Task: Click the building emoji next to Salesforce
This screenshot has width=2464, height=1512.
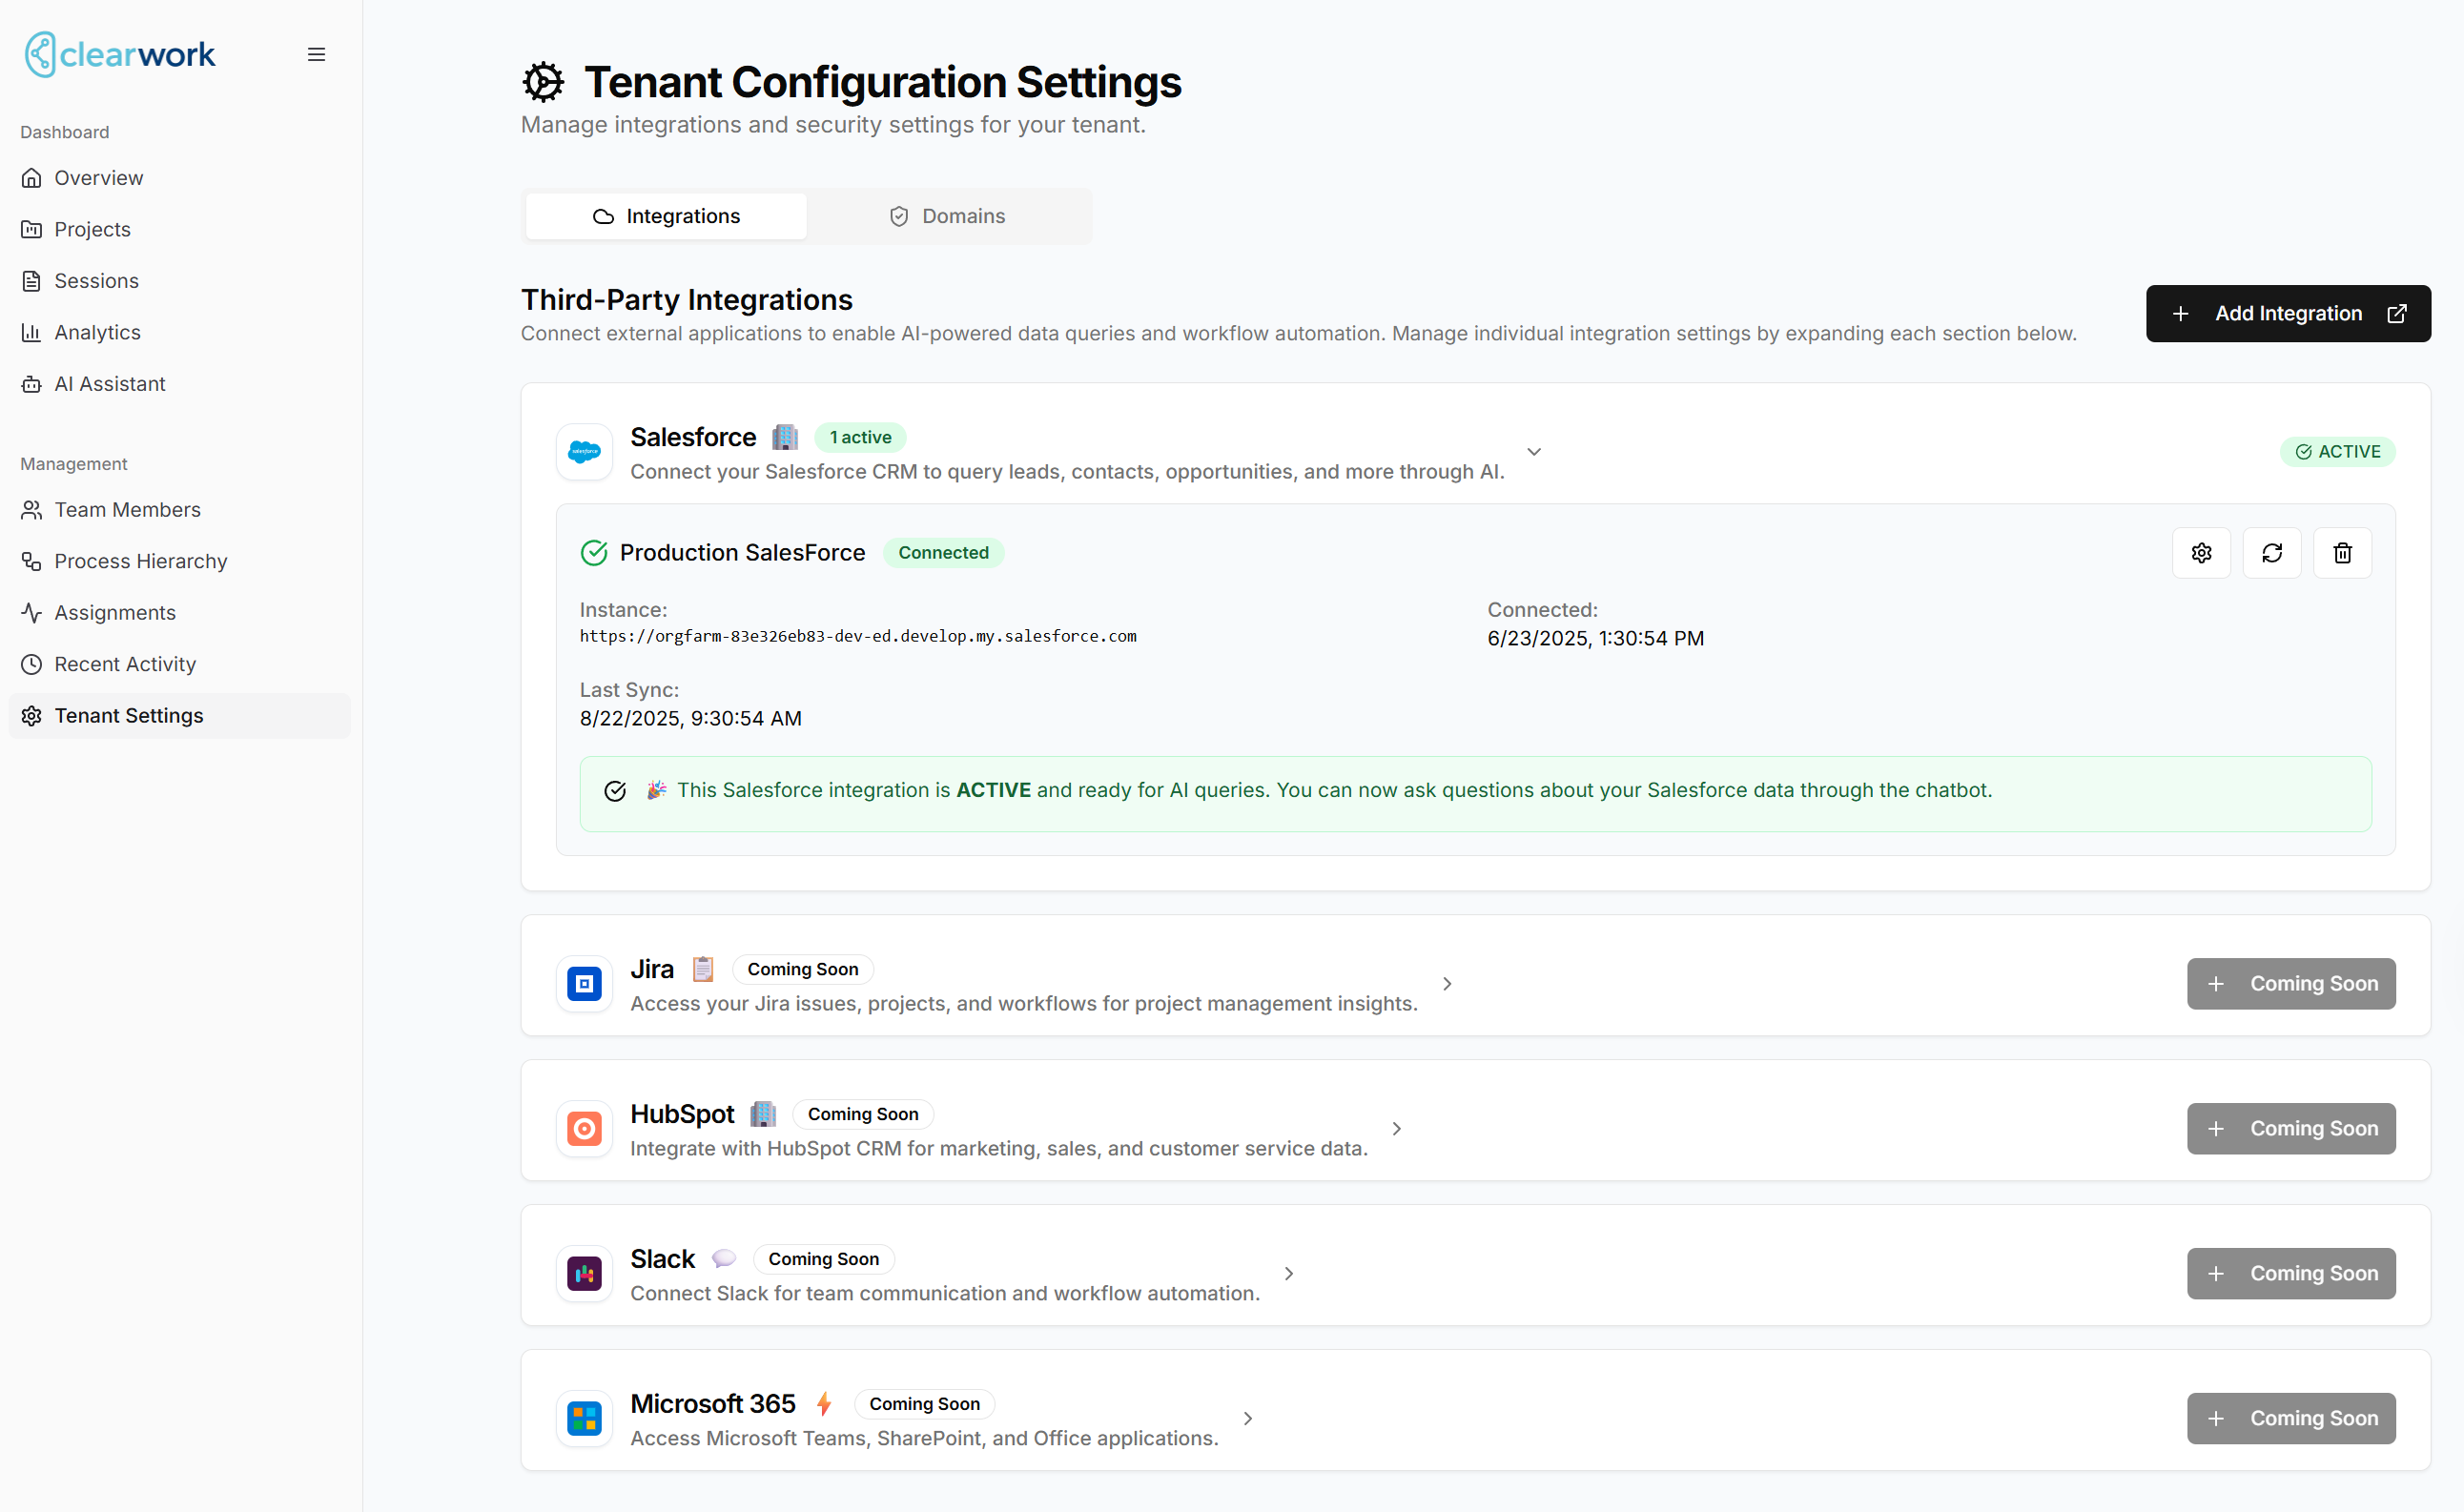Action: 785,437
